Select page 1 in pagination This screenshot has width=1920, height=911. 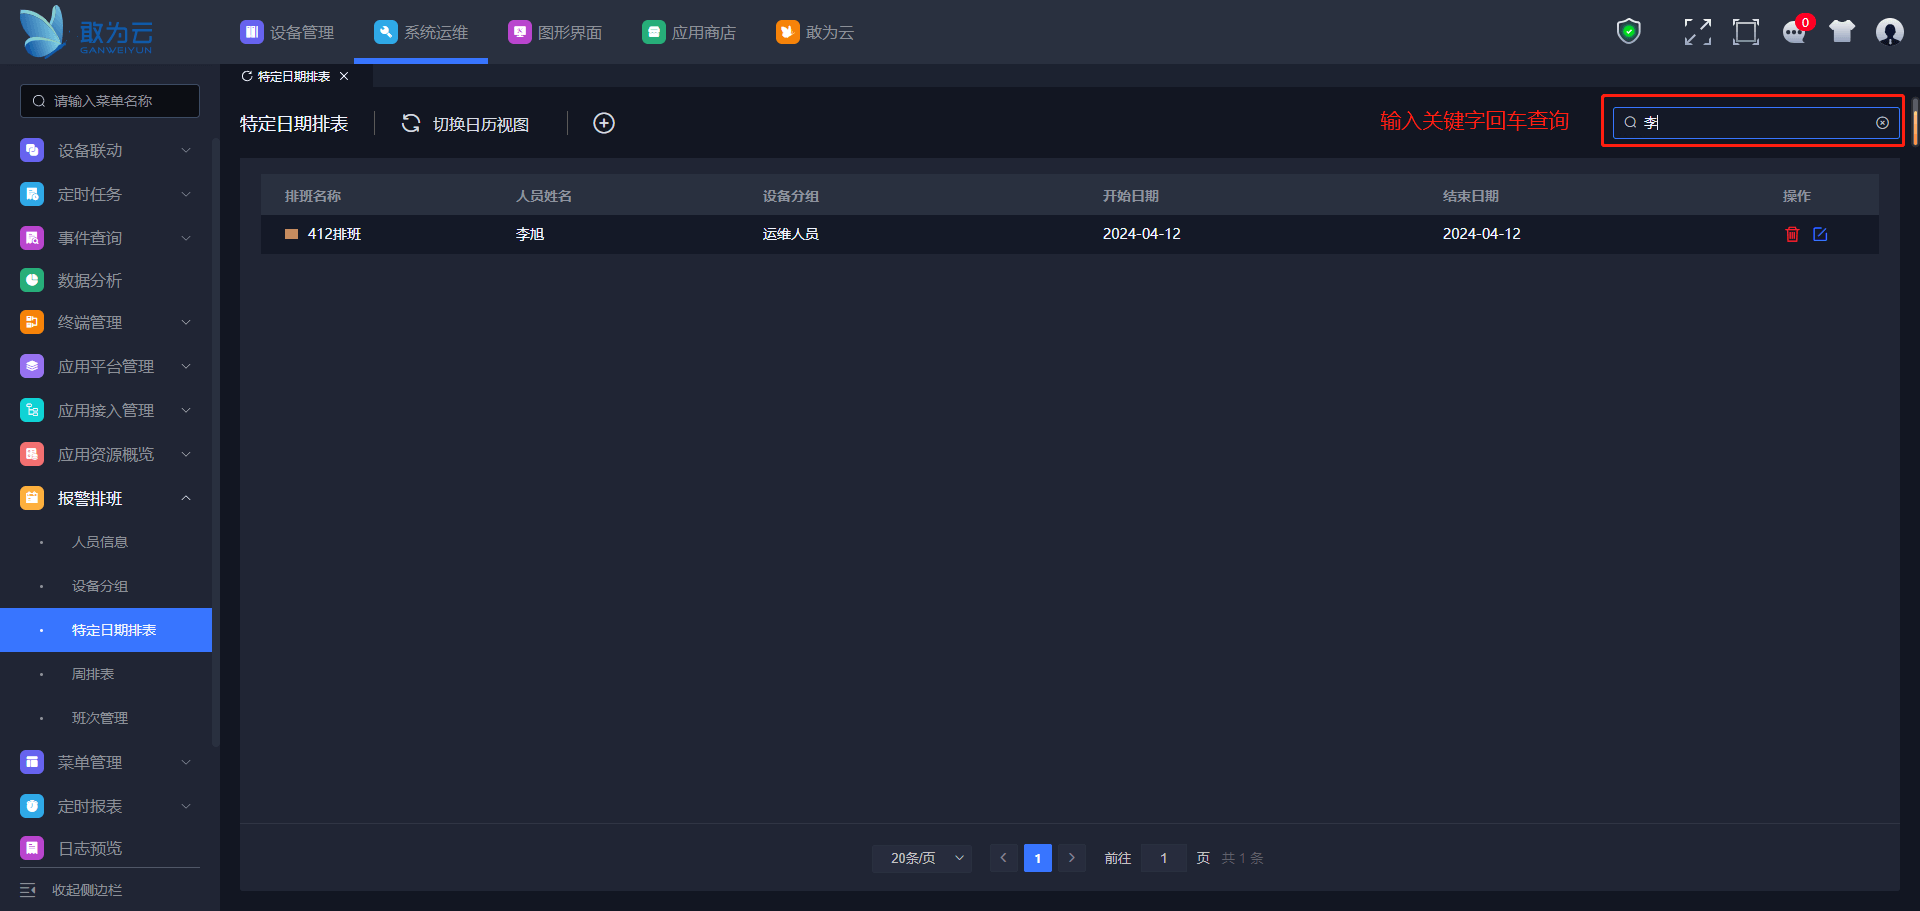(x=1038, y=858)
